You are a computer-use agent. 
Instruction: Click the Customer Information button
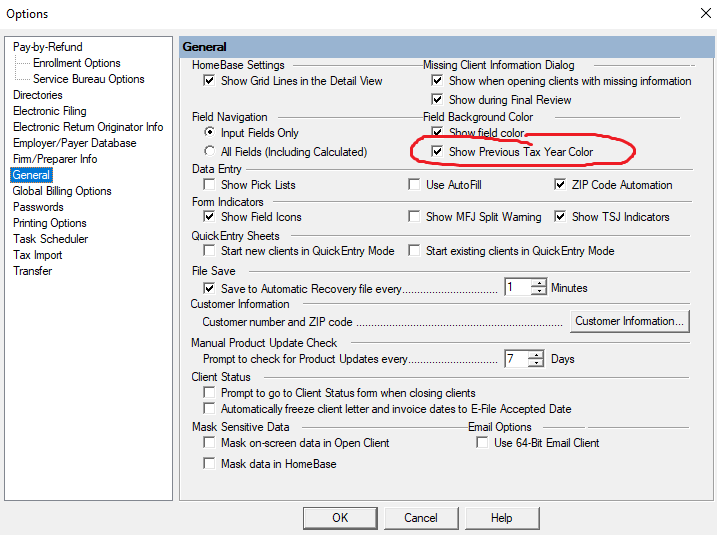630,321
